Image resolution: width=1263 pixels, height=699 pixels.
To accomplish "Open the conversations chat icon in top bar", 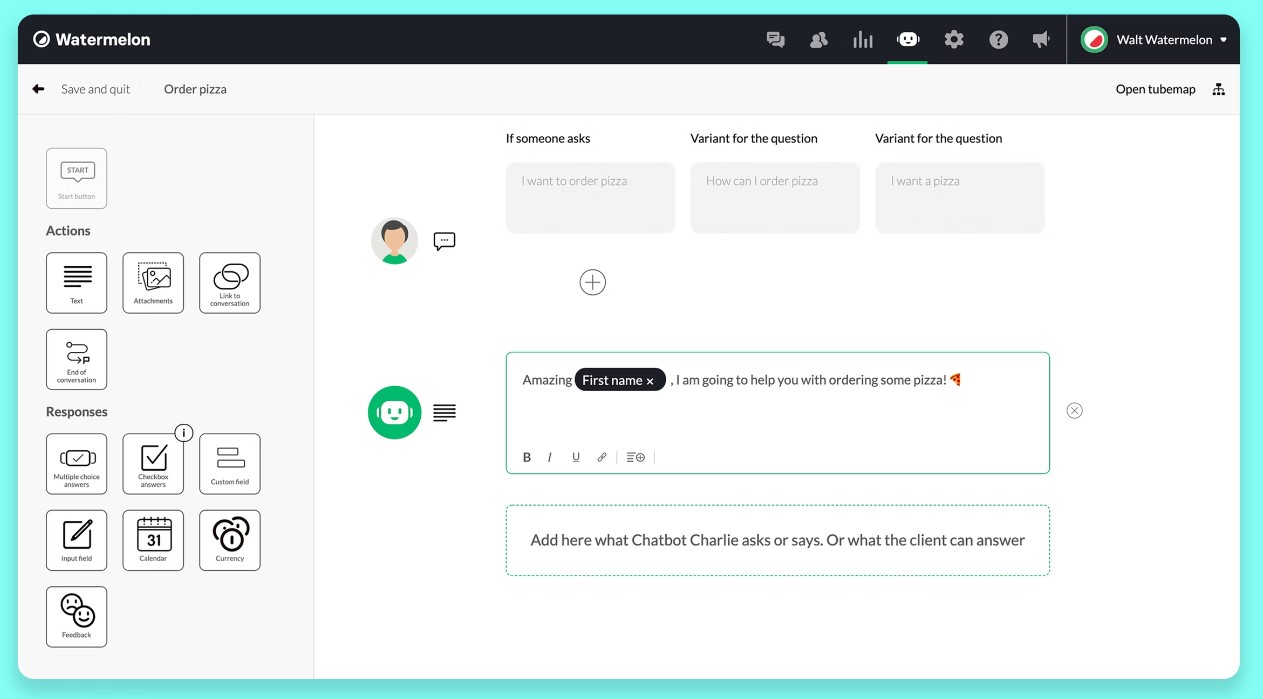I will point(775,40).
